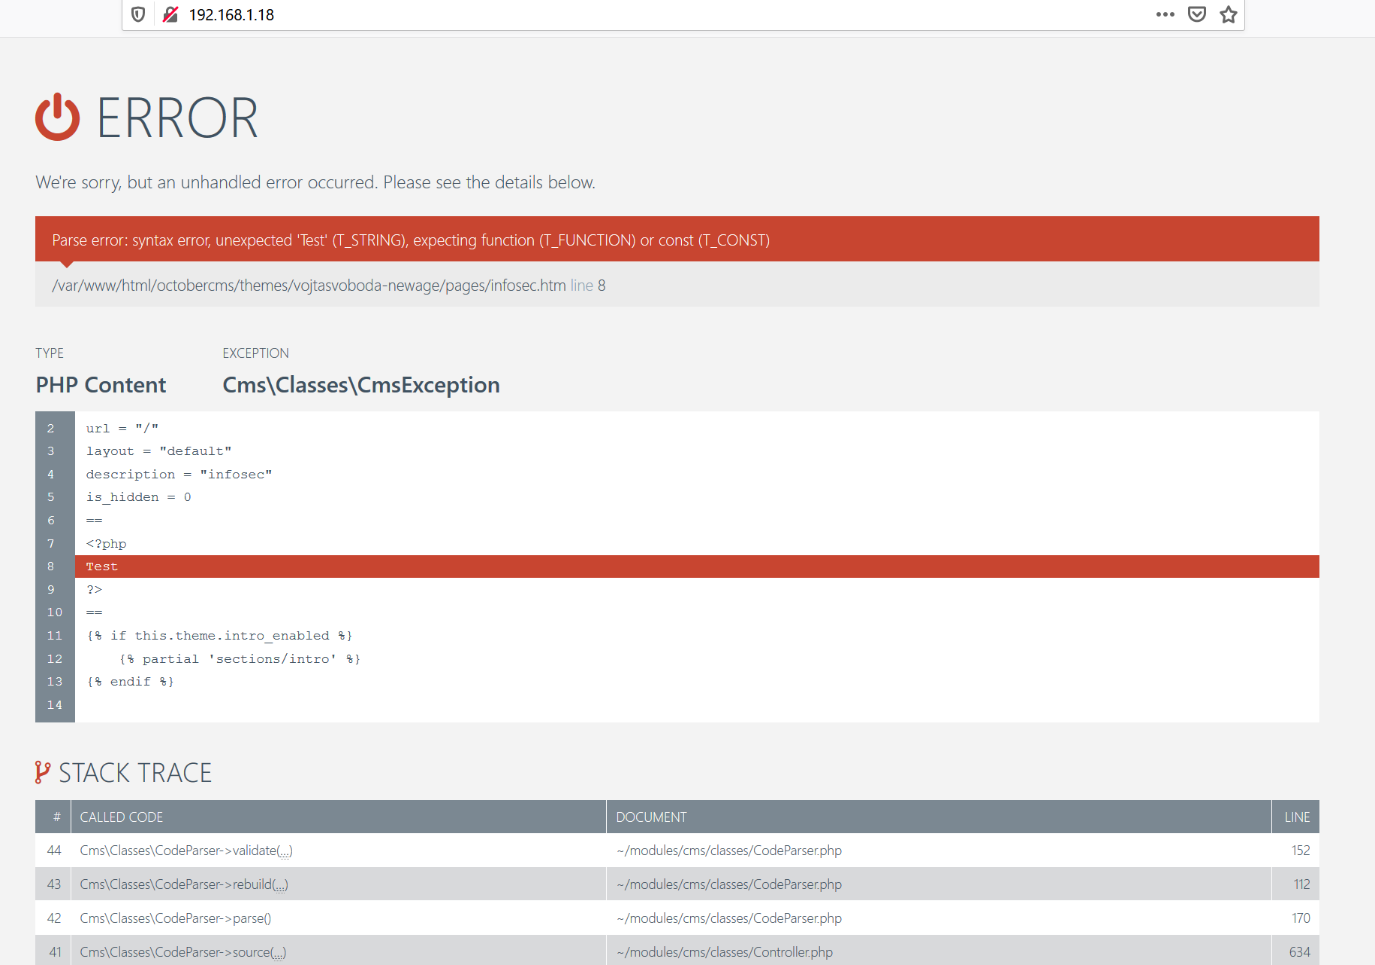Select highlighted code line 8 'Test'
The height and width of the screenshot is (965, 1375).
click(x=102, y=567)
